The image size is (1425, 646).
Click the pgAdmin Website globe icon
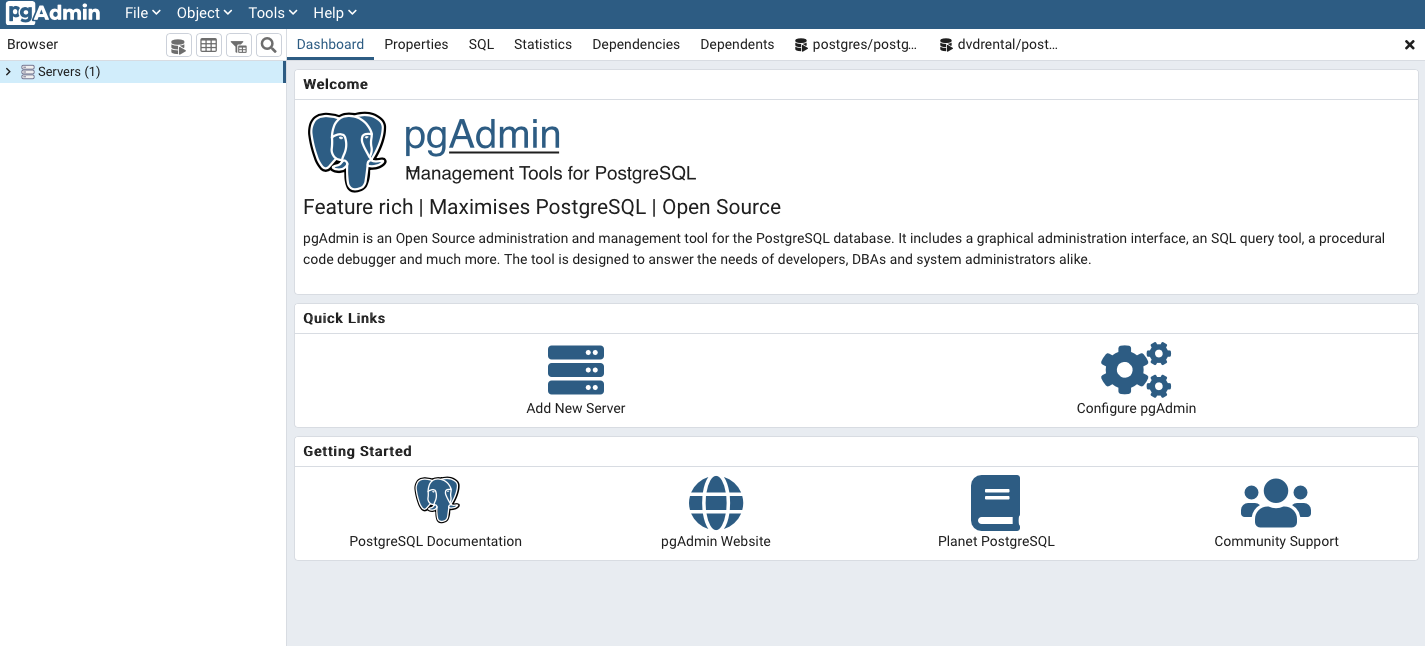pyautogui.click(x=716, y=502)
